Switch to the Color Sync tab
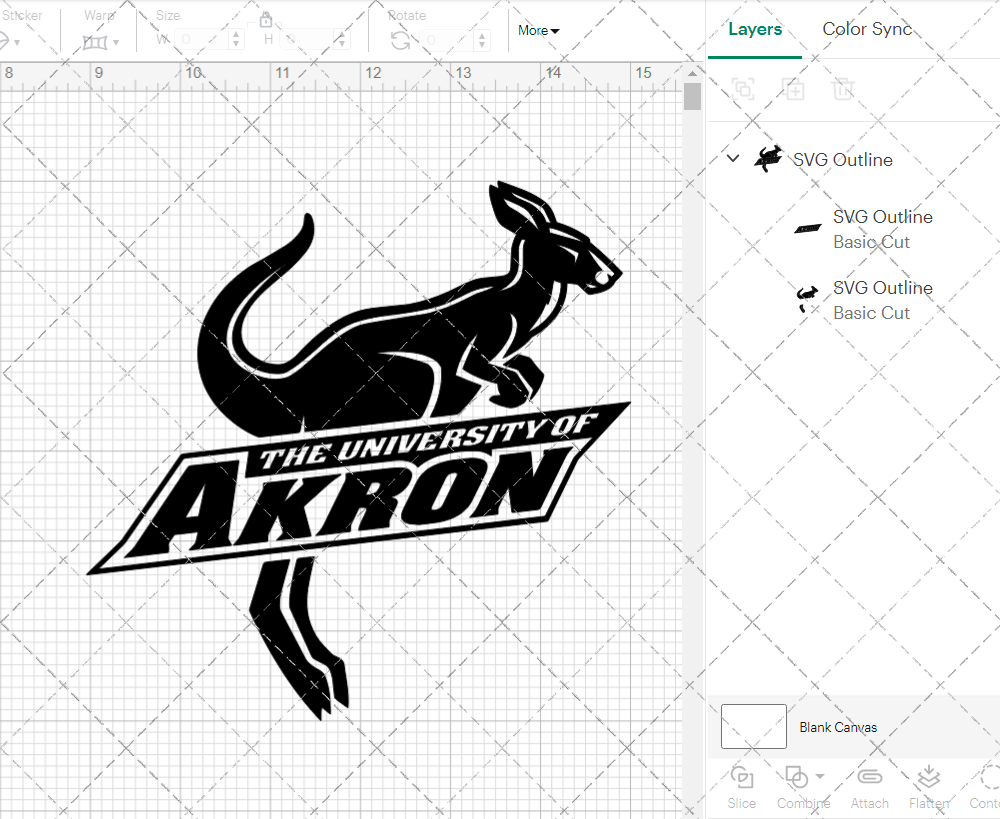This screenshot has width=1000, height=819. tap(867, 29)
